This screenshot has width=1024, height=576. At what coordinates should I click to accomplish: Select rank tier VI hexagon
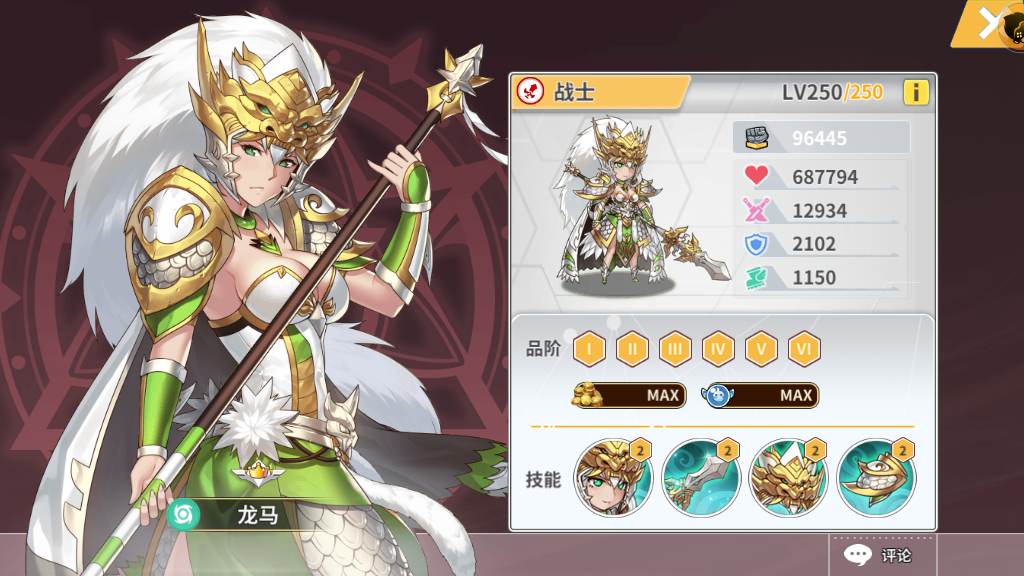click(804, 349)
